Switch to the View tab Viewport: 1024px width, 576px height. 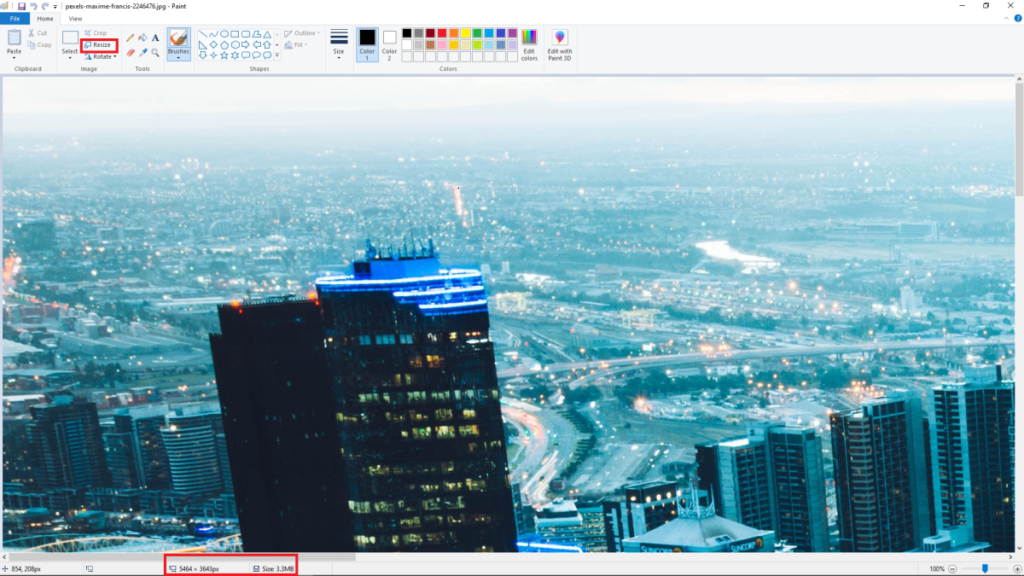[75, 18]
